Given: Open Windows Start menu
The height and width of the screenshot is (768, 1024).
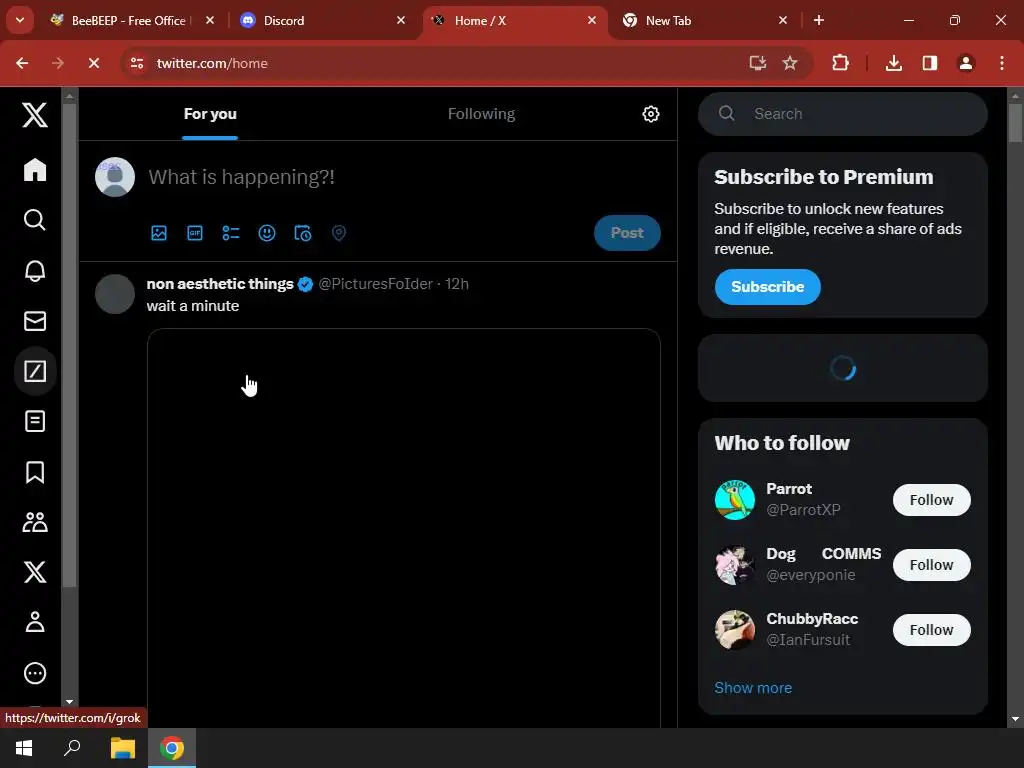Looking at the screenshot, I should point(24,748).
